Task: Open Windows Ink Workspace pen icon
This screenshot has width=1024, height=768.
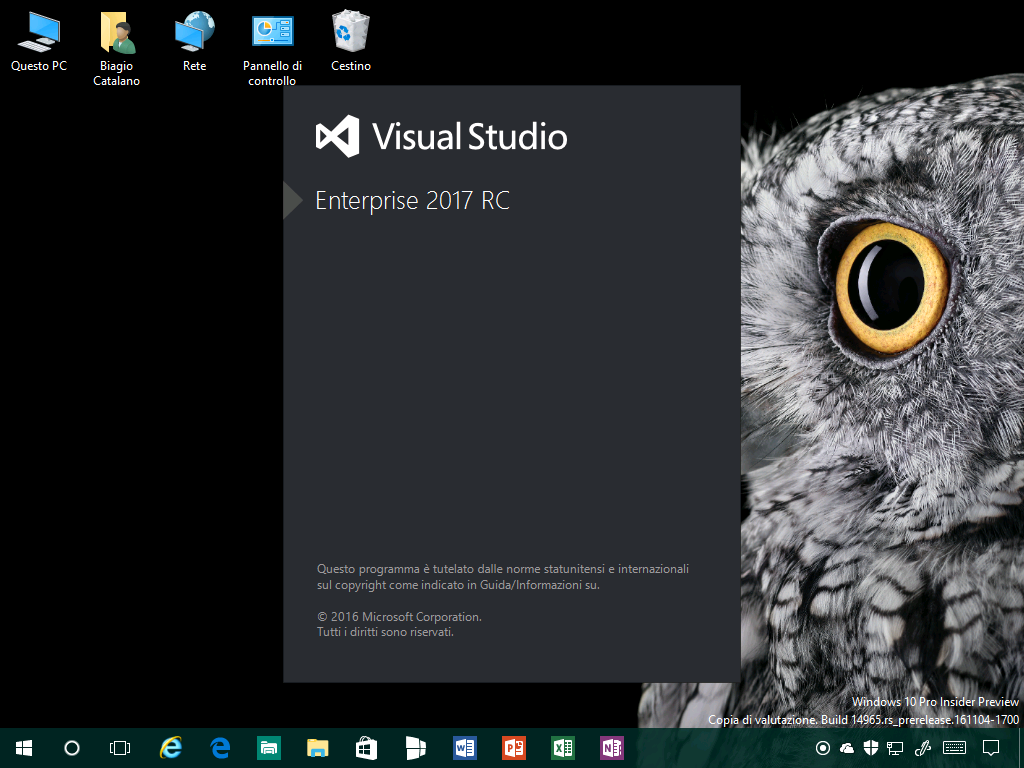Action: pyautogui.click(x=923, y=748)
